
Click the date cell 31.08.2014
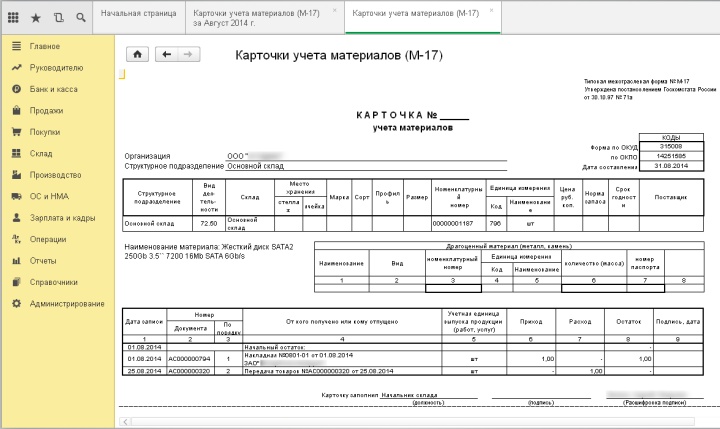pos(671,166)
